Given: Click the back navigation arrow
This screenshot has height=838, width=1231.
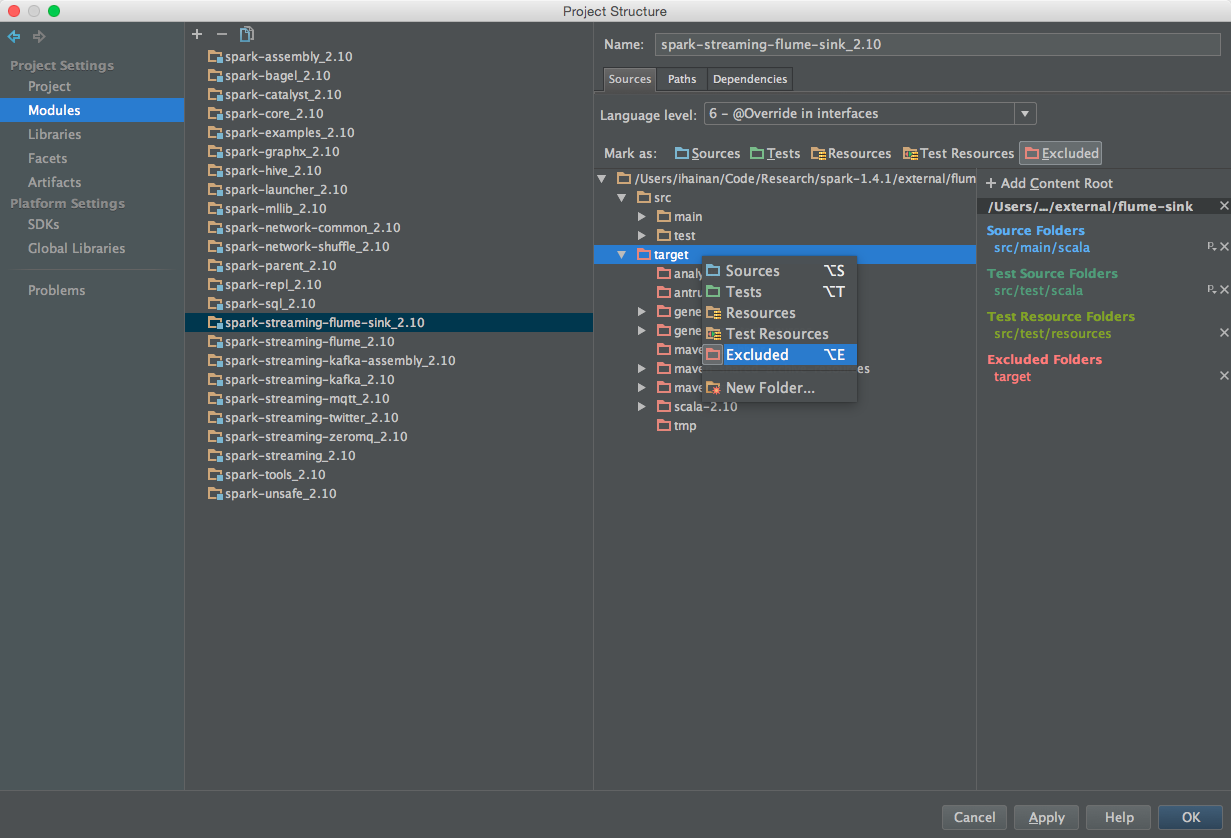Looking at the screenshot, I should (x=14, y=37).
